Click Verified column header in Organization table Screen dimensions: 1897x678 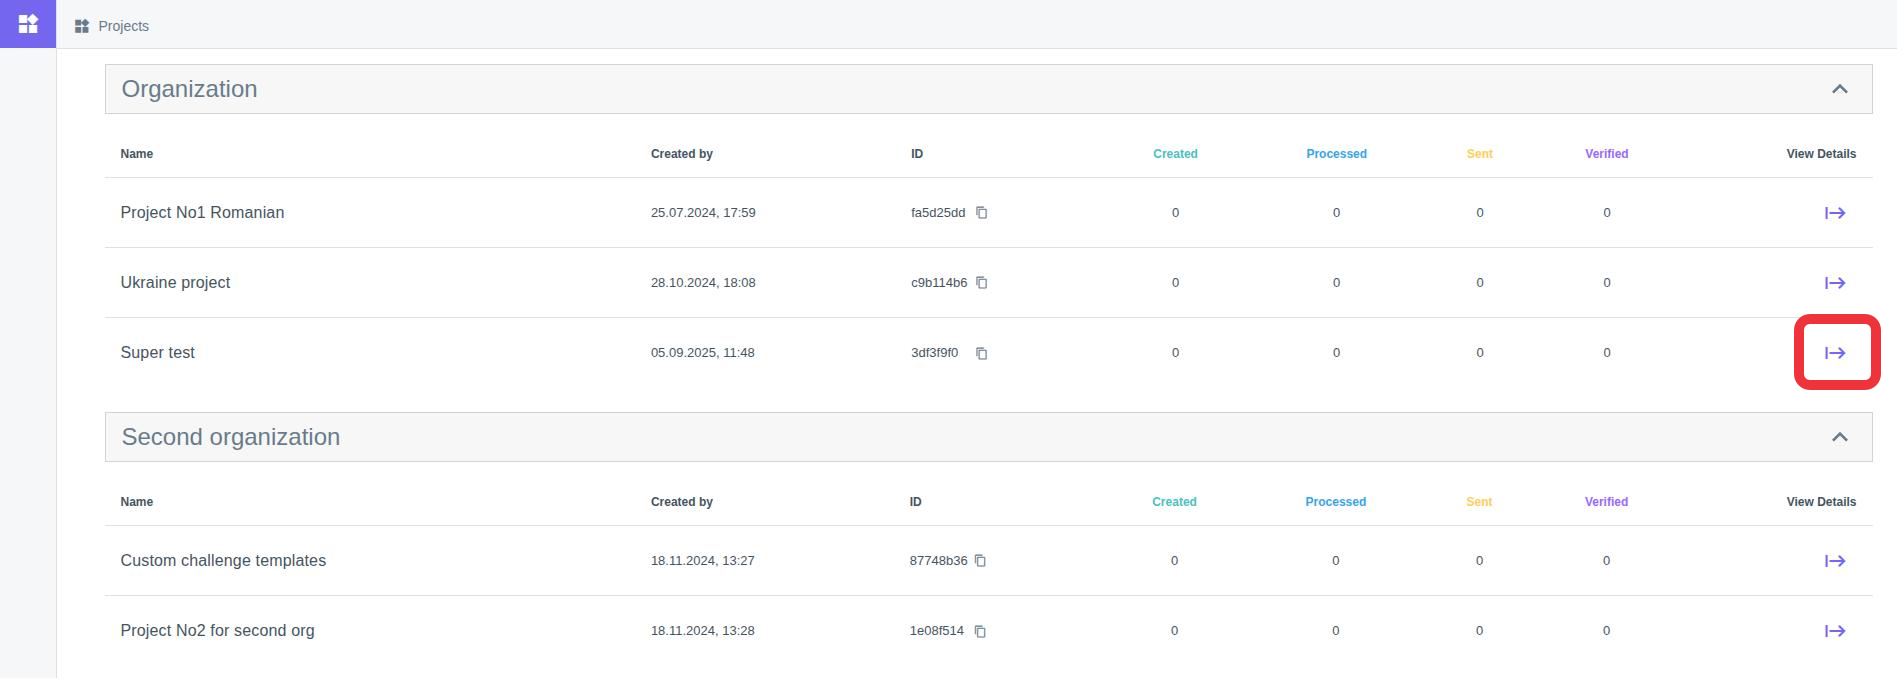tap(1606, 154)
